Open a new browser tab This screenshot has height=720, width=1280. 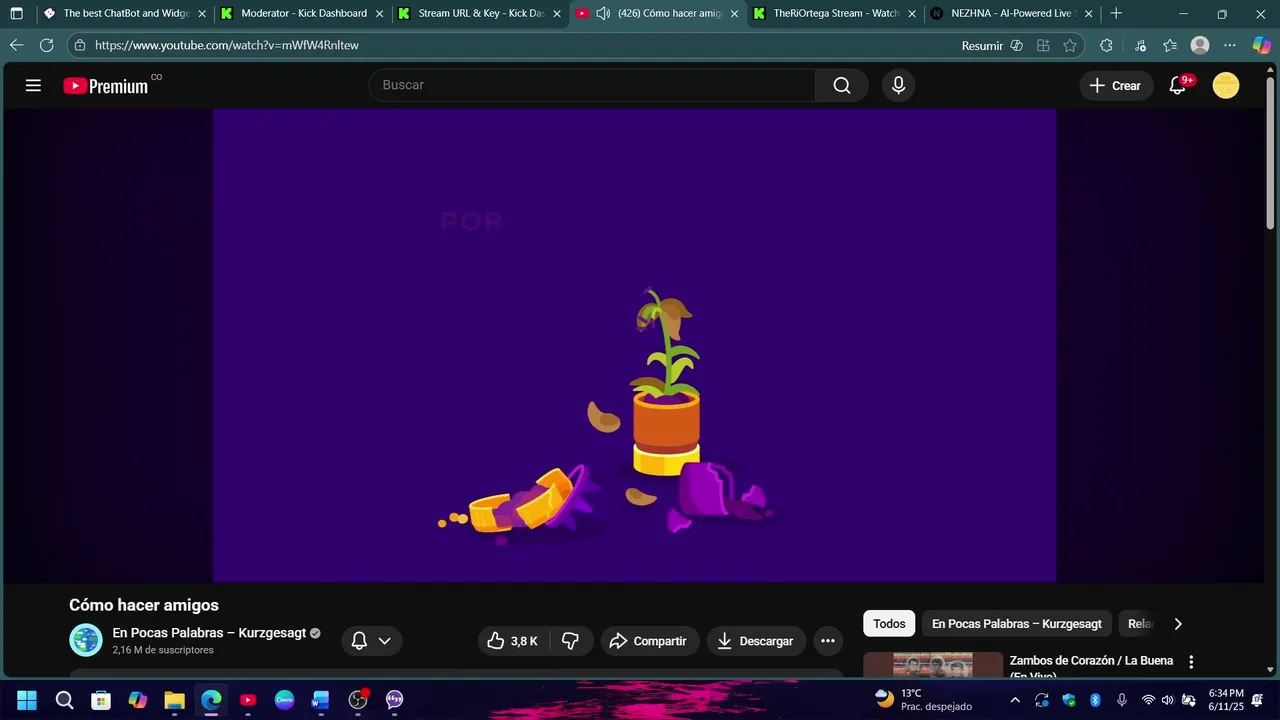click(1116, 14)
